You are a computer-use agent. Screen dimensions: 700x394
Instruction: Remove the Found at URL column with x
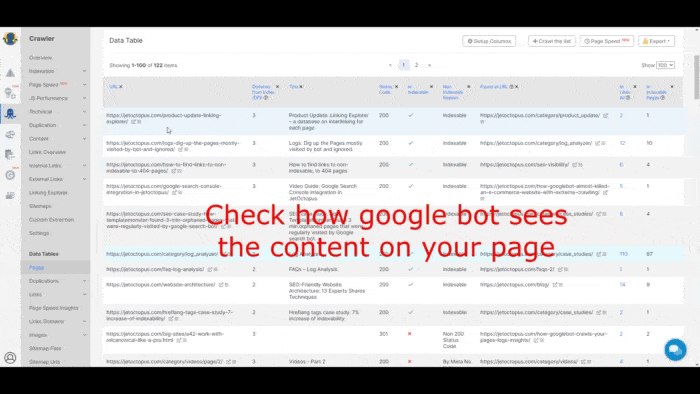coord(517,87)
